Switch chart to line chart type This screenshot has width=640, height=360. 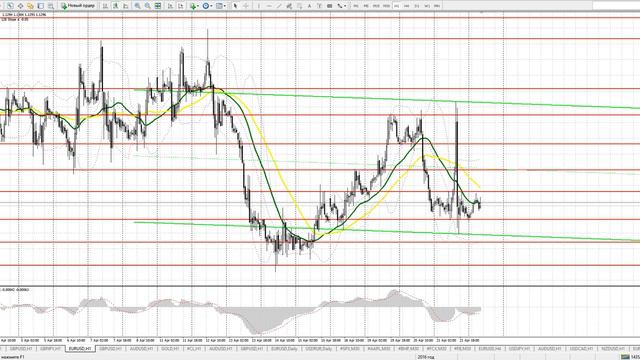coord(125,6)
